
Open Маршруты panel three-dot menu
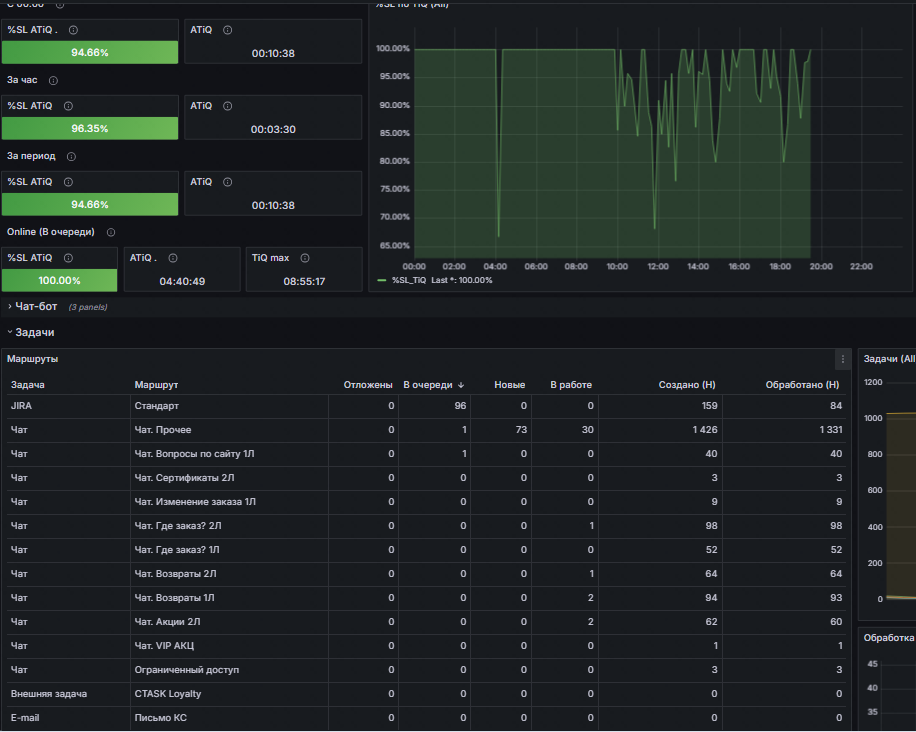pos(842,359)
